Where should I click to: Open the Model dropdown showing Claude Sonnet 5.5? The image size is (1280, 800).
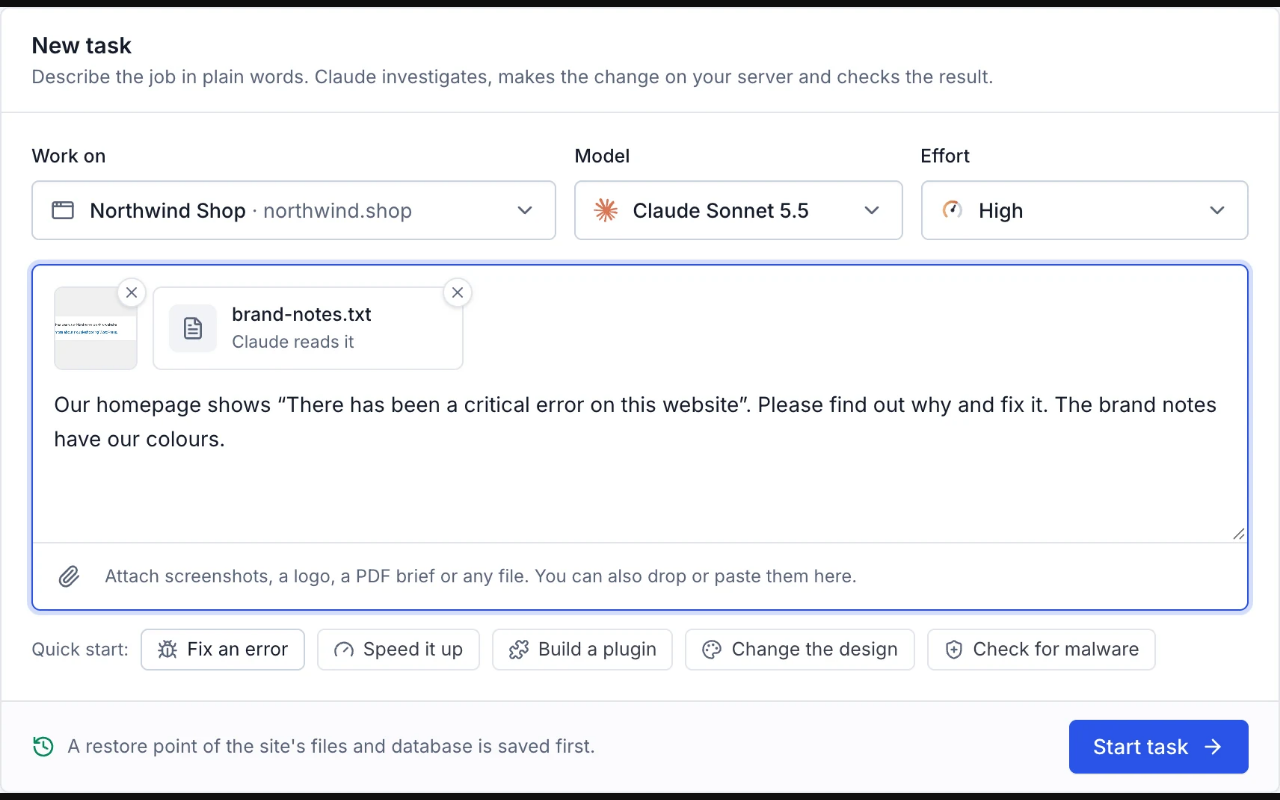click(738, 210)
